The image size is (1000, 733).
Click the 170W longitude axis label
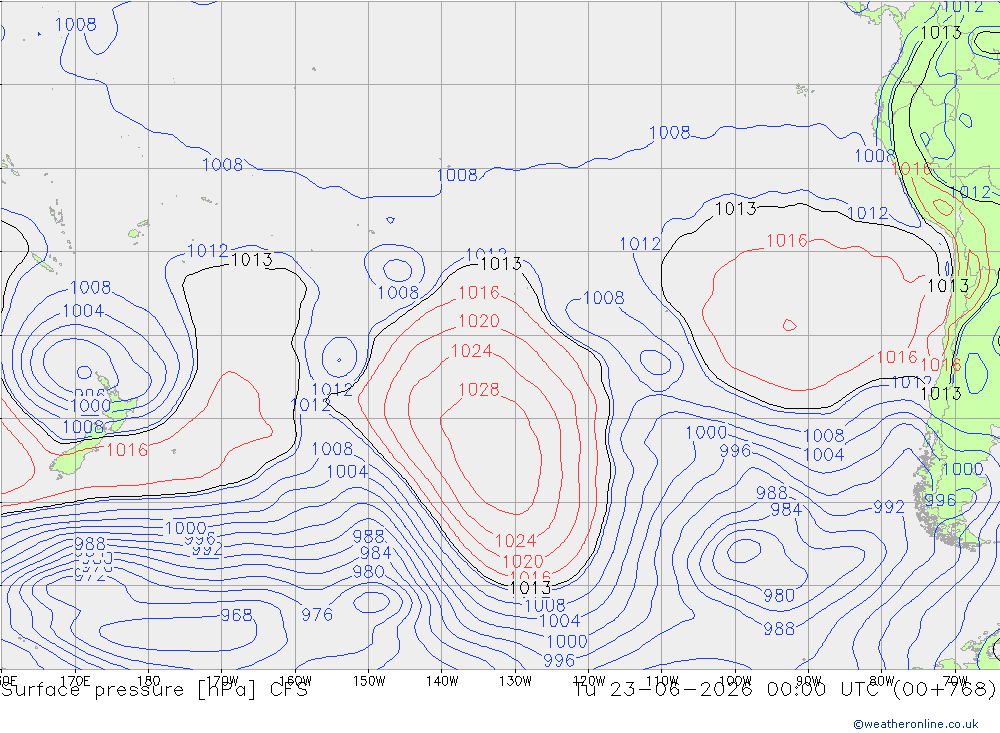coord(222,681)
